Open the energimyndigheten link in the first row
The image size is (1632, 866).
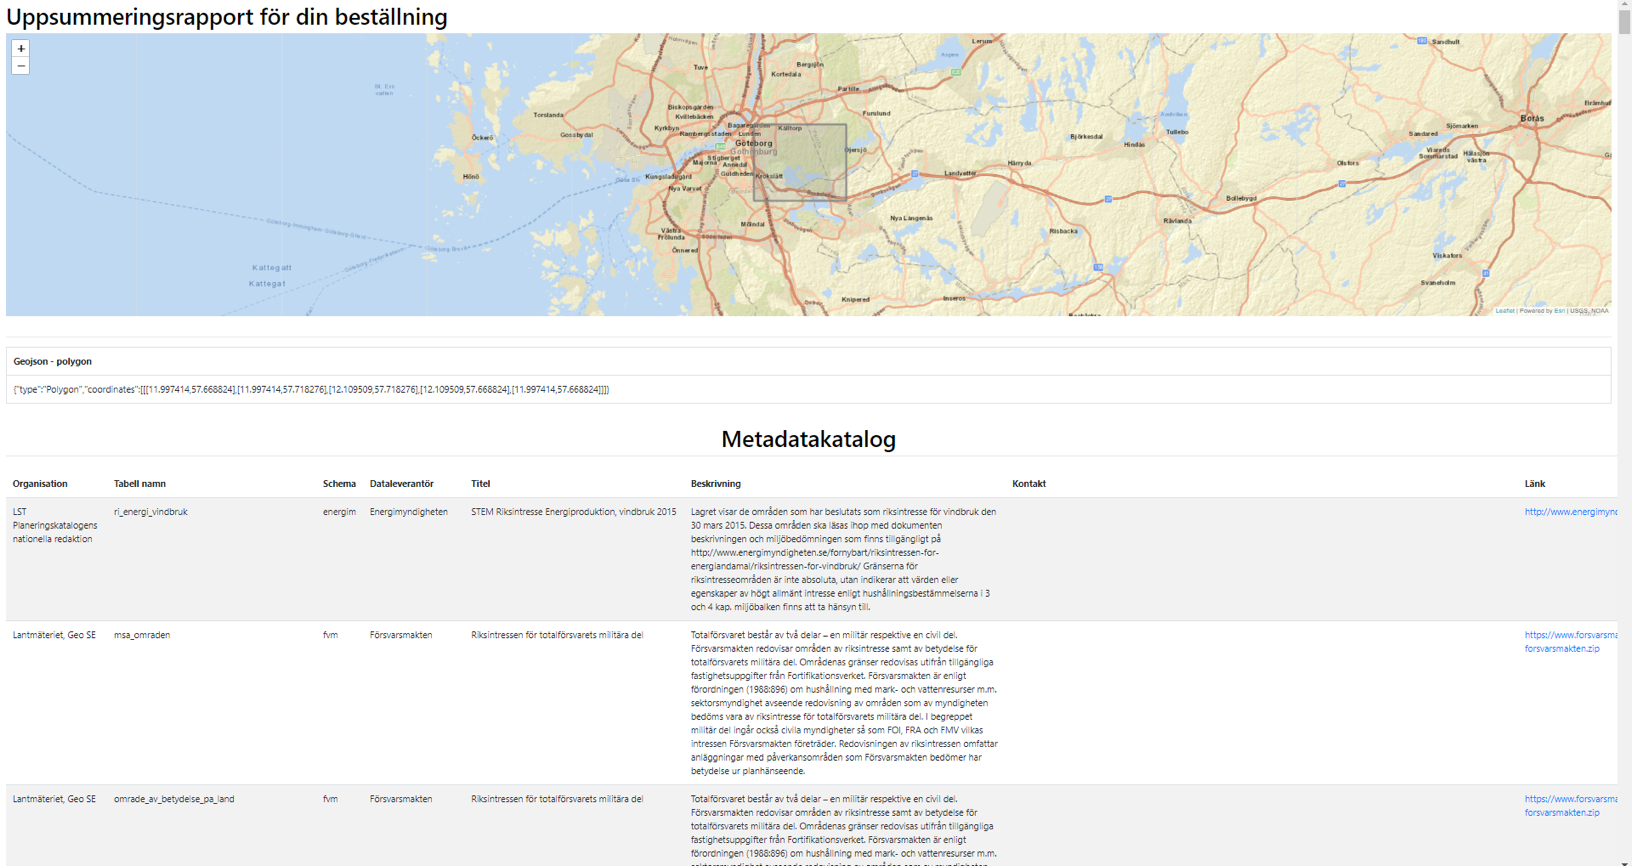click(x=1569, y=512)
